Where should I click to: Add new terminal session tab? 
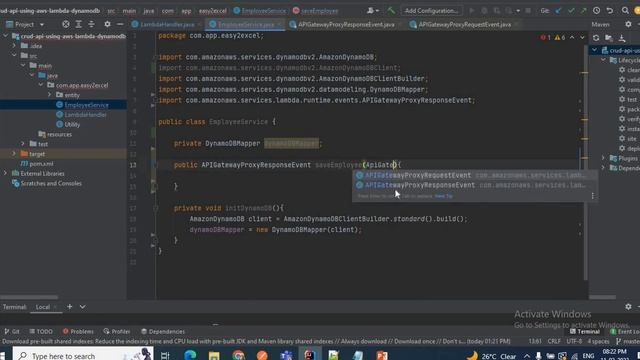tap(69, 307)
